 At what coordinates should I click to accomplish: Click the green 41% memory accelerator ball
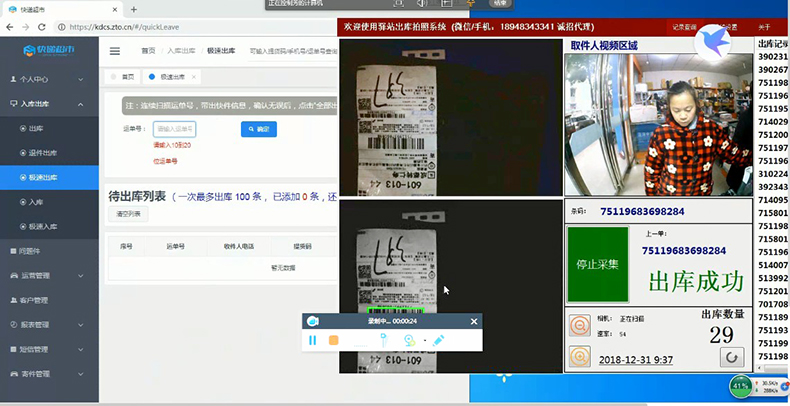click(740, 386)
